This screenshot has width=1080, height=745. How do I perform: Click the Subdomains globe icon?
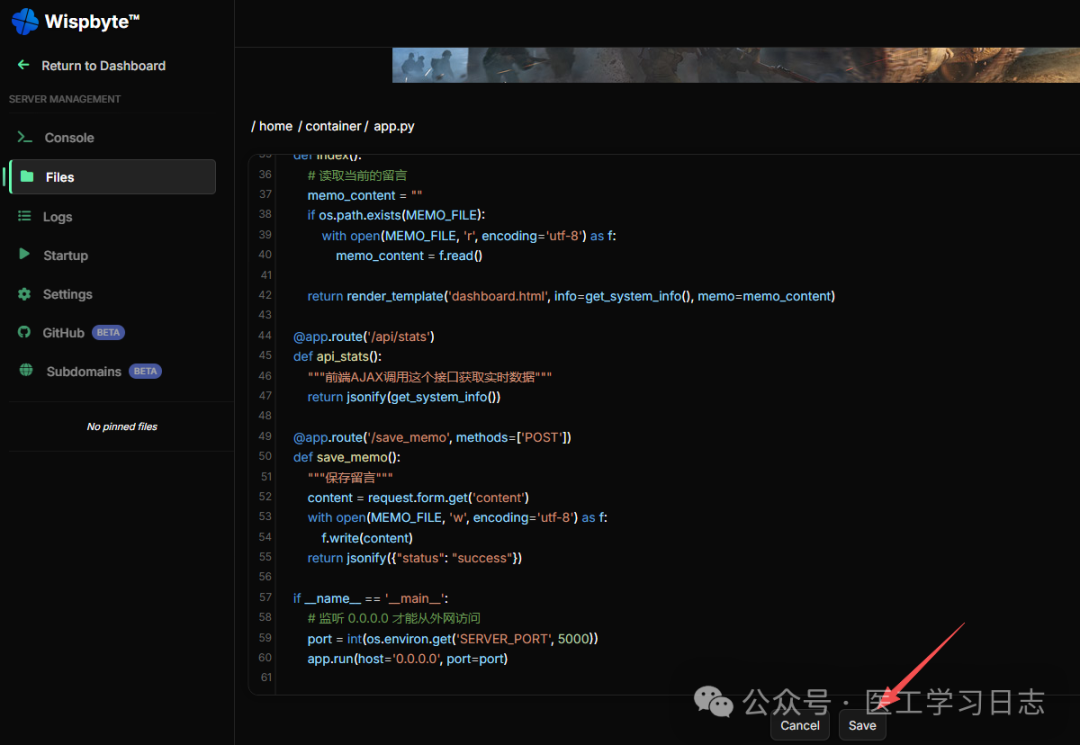pos(26,371)
